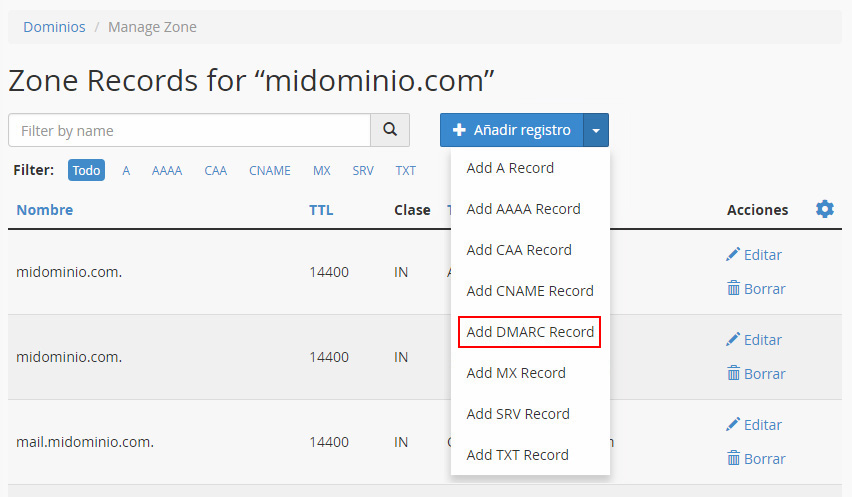Filter records by AAAA type
Image resolution: width=852 pixels, height=497 pixels.
pos(167,171)
